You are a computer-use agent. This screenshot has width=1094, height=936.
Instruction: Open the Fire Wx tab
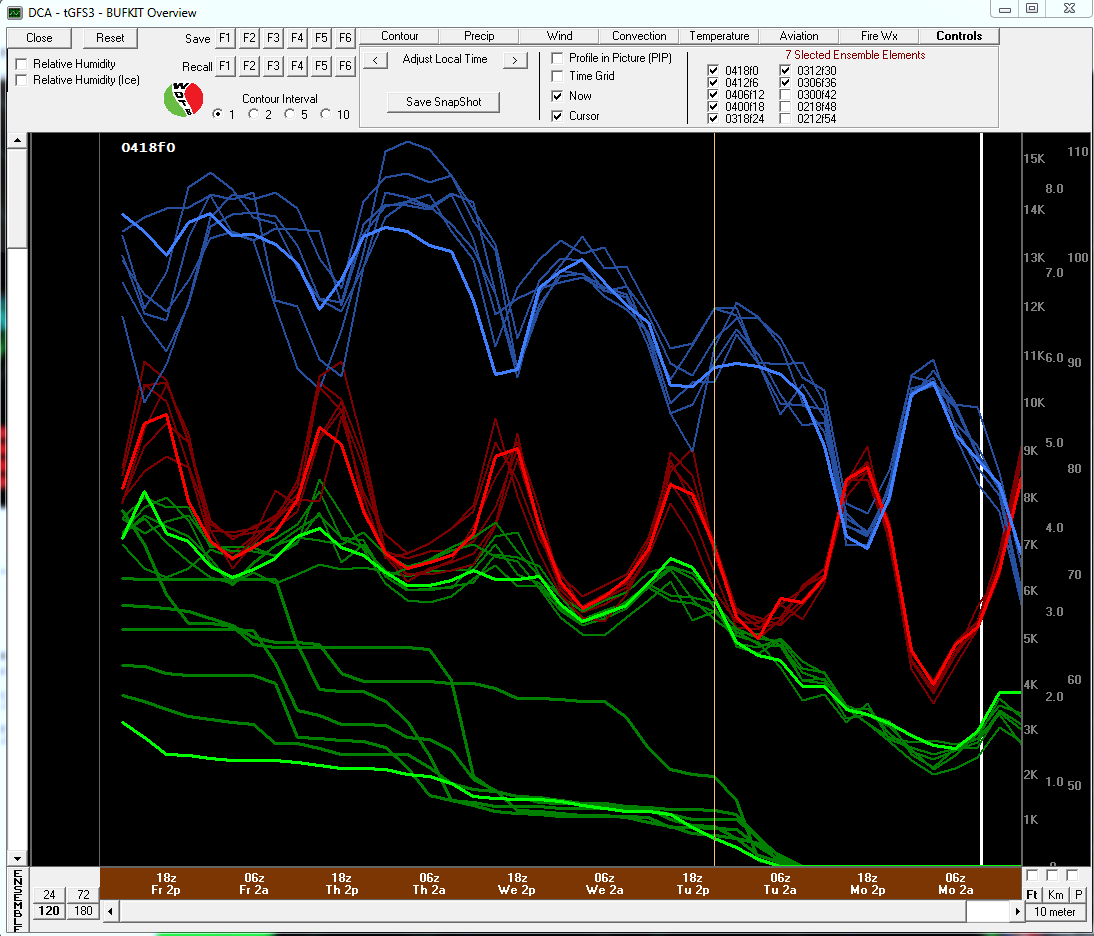point(879,36)
